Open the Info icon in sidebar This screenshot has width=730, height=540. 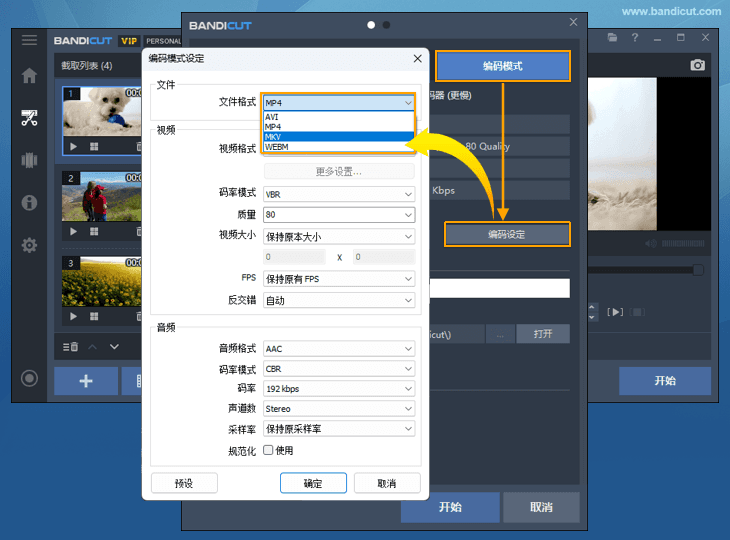point(29,203)
